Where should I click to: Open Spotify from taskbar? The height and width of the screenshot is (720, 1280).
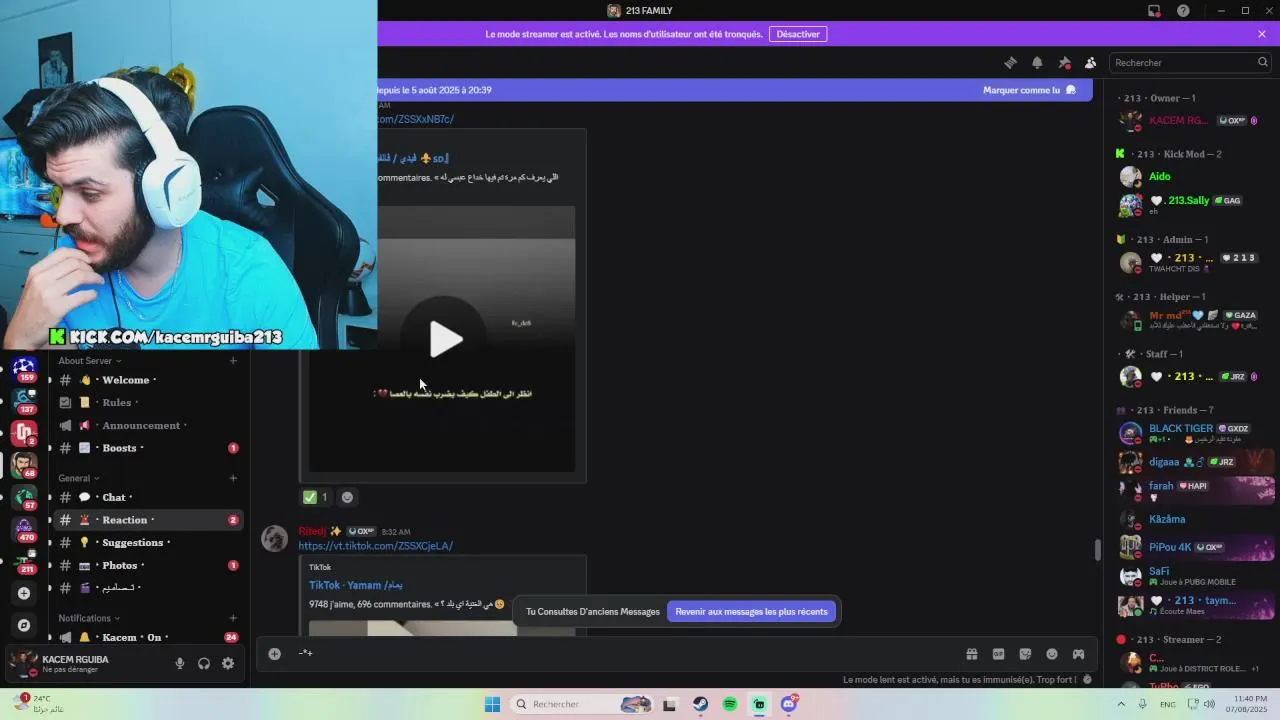coord(730,704)
